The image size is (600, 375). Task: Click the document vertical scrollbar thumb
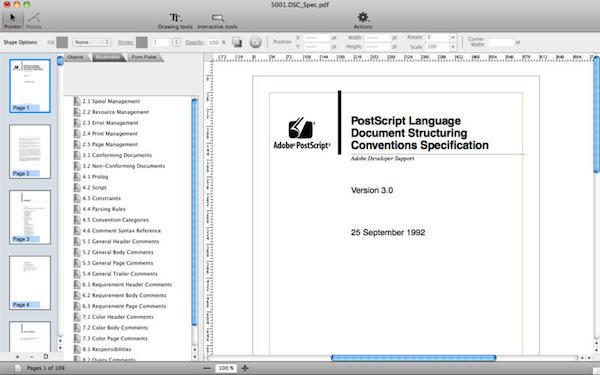click(x=596, y=114)
